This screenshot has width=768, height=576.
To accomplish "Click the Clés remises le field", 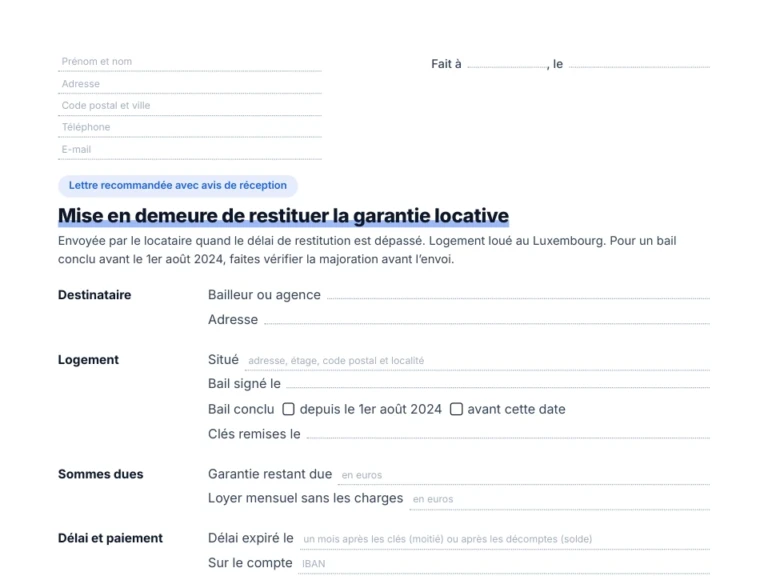I will pos(508,433).
